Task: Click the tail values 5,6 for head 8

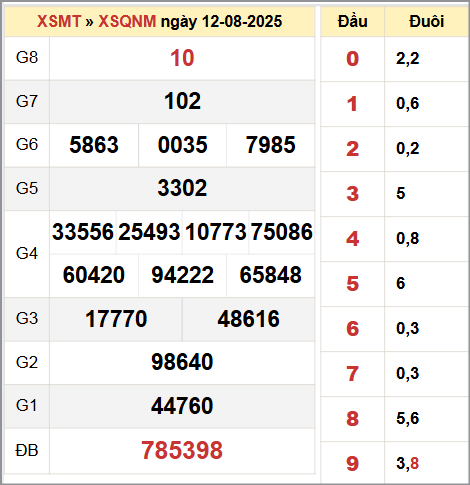Action: click(x=407, y=418)
